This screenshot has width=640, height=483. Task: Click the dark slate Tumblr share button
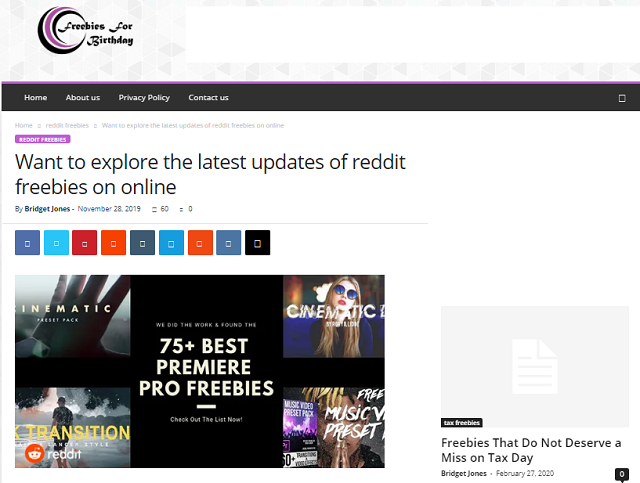(143, 243)
